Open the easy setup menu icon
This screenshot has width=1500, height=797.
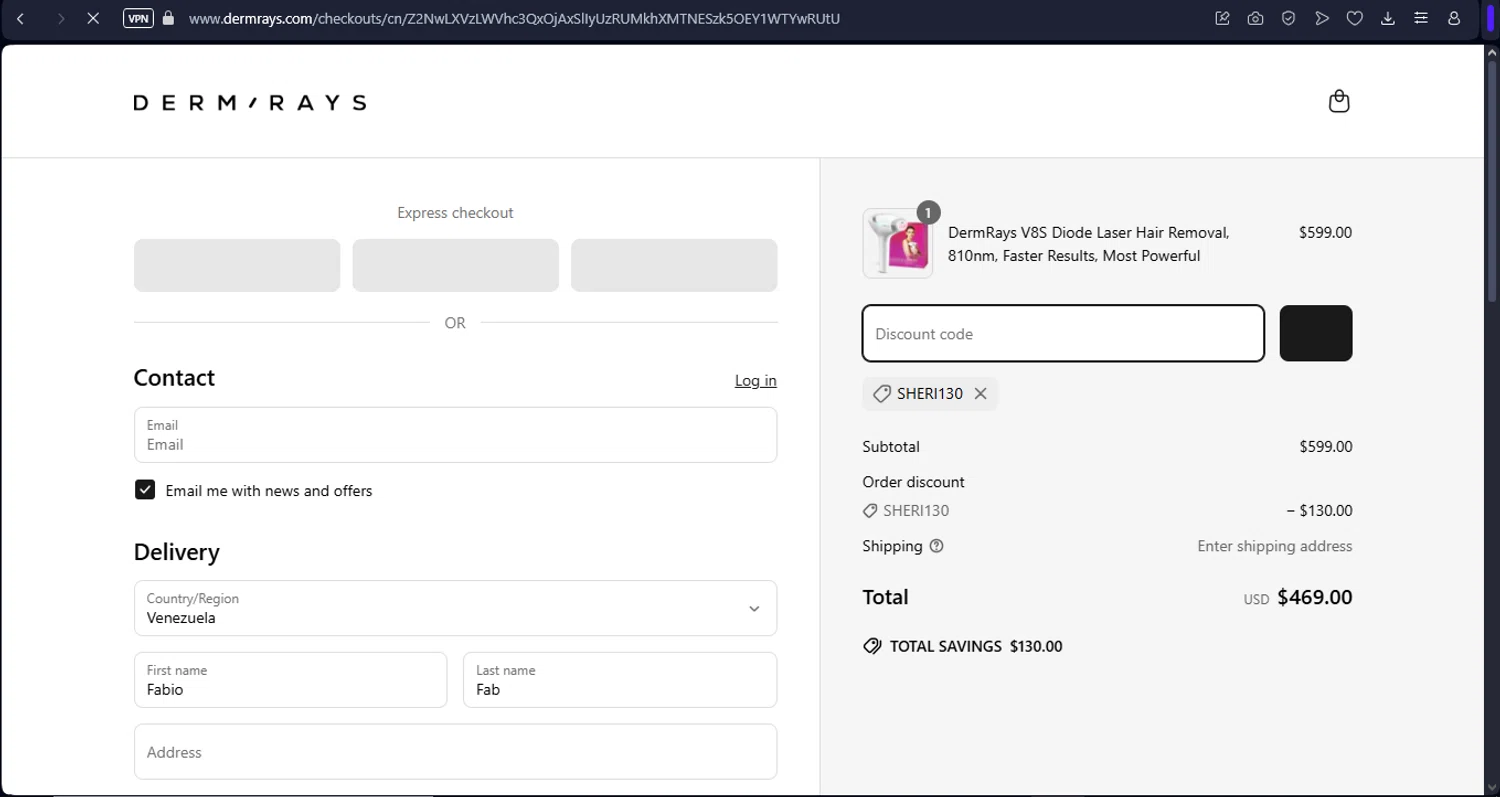pyautogui.click(x=1421, y=18)
